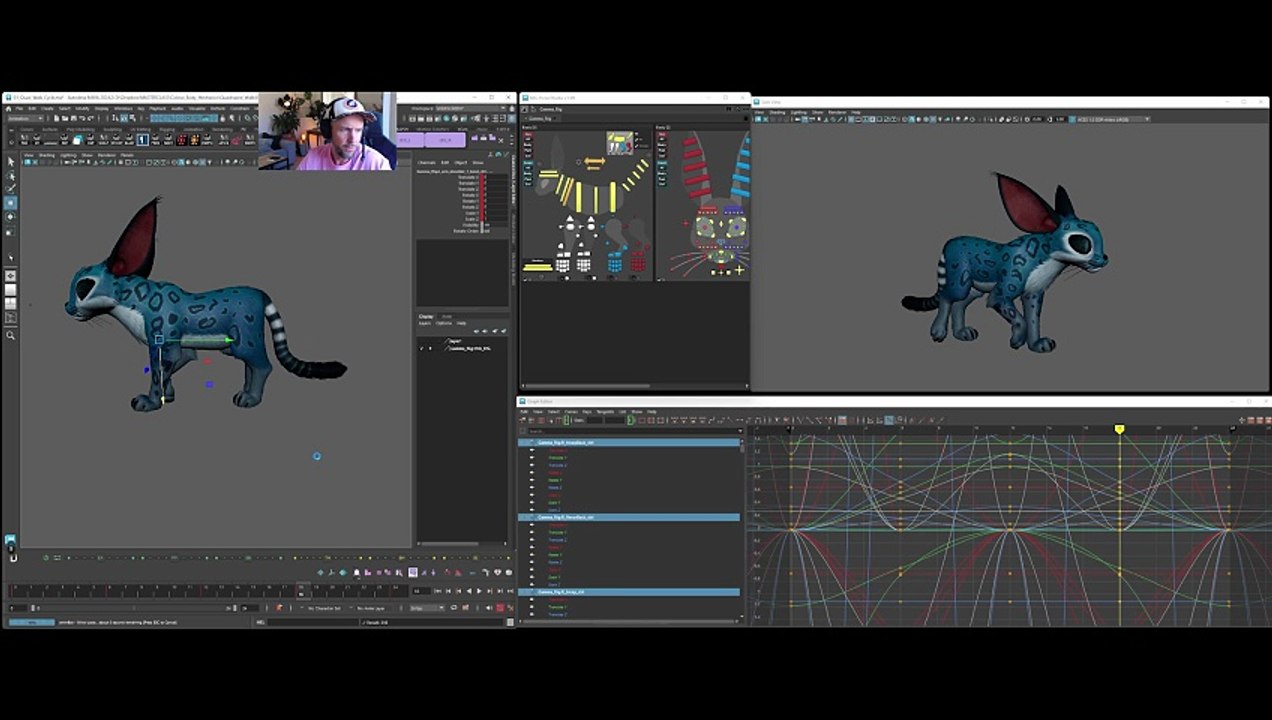Open the Animation menu set dropdown

[x=26, y=118]
